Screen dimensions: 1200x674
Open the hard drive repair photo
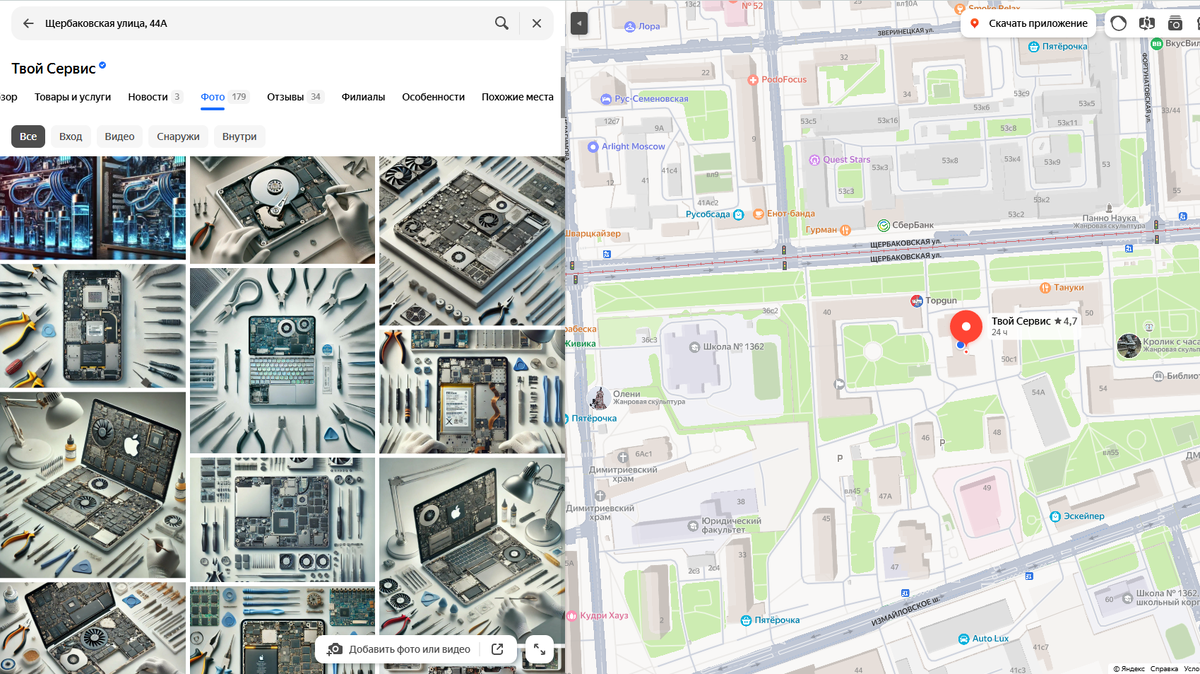tap(282, 209)
